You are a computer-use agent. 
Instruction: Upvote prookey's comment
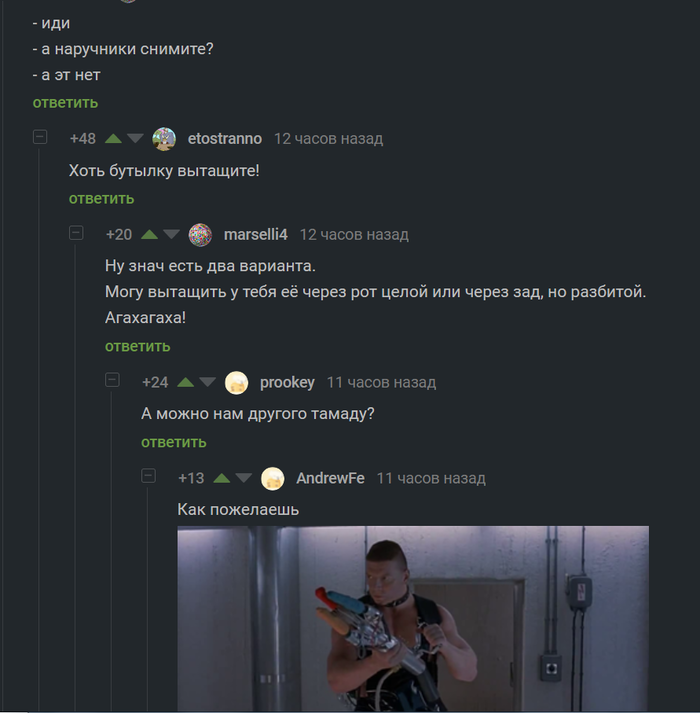tap(186, 382)
